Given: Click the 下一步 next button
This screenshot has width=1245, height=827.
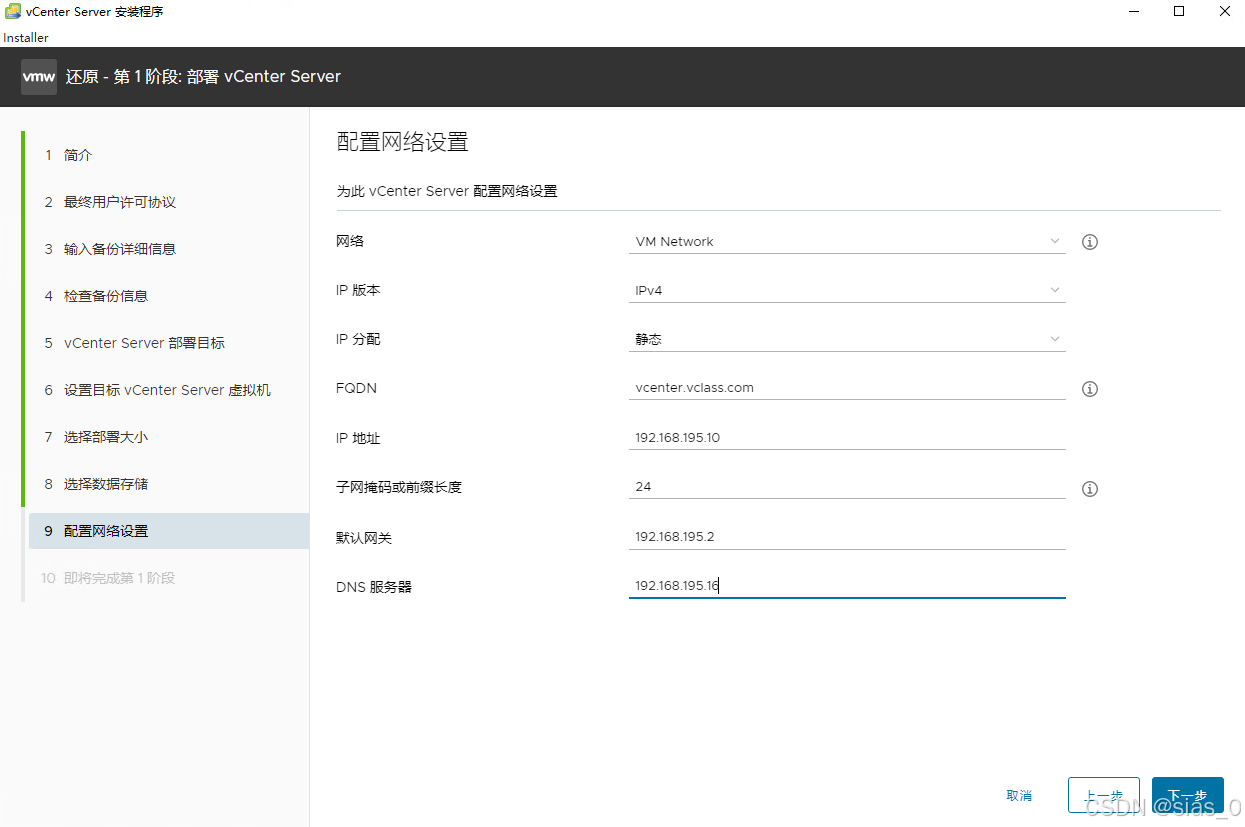Looking at the screenshot, I should point(1188,796).
